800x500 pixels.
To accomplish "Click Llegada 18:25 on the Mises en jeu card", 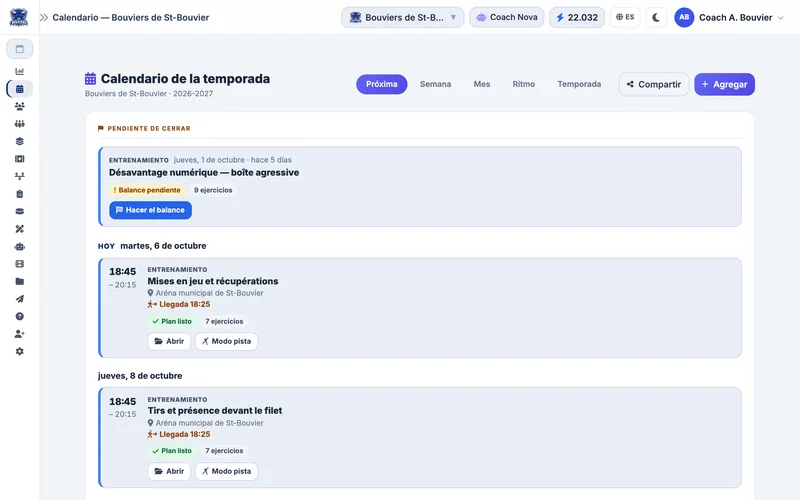I will click(x=179, y=305).
